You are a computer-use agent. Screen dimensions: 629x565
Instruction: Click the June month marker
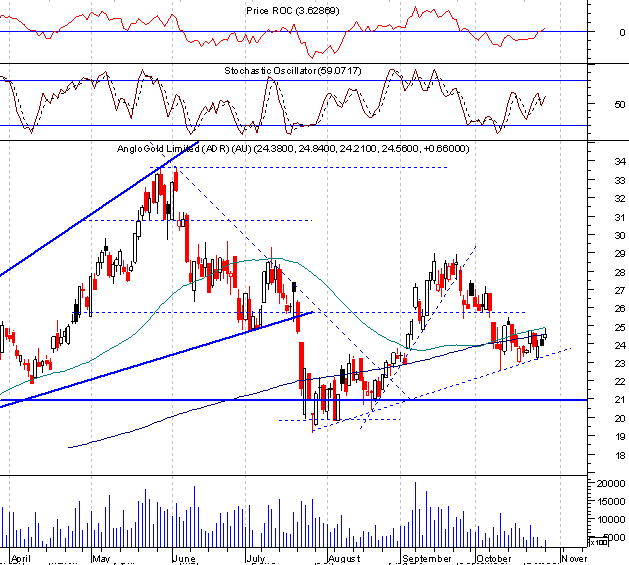[x=184, y=559]
